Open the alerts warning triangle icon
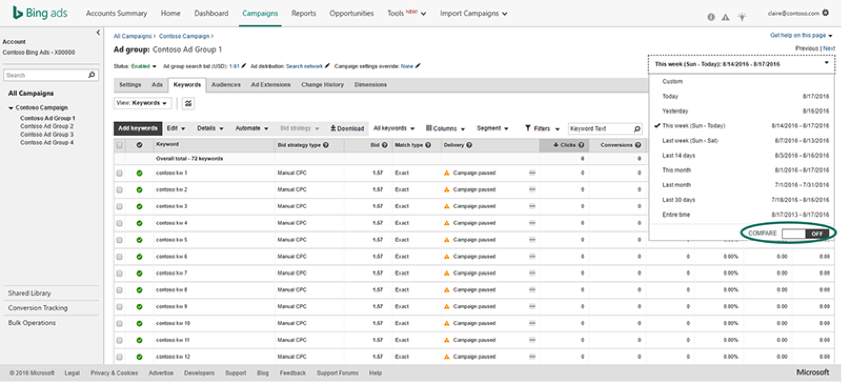 (725, 17)
